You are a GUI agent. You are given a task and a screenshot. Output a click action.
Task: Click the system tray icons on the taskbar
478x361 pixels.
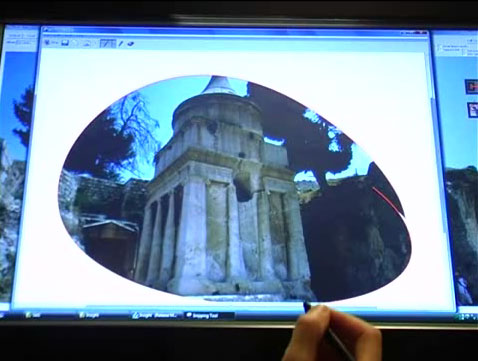(467, 316)
